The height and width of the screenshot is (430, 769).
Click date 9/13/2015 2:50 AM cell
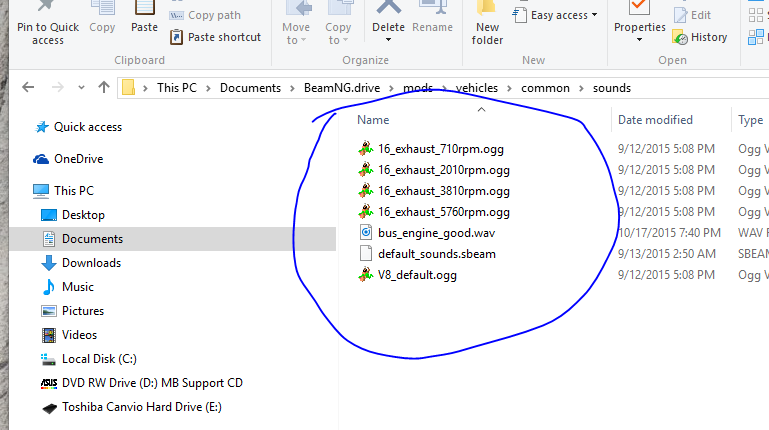(x=666, y=254)
